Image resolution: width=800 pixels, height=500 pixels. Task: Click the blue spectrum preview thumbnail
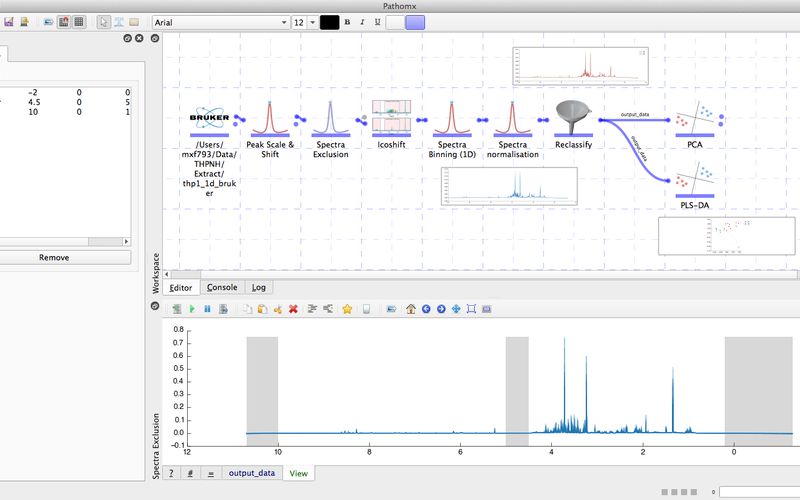pos(509,187)
